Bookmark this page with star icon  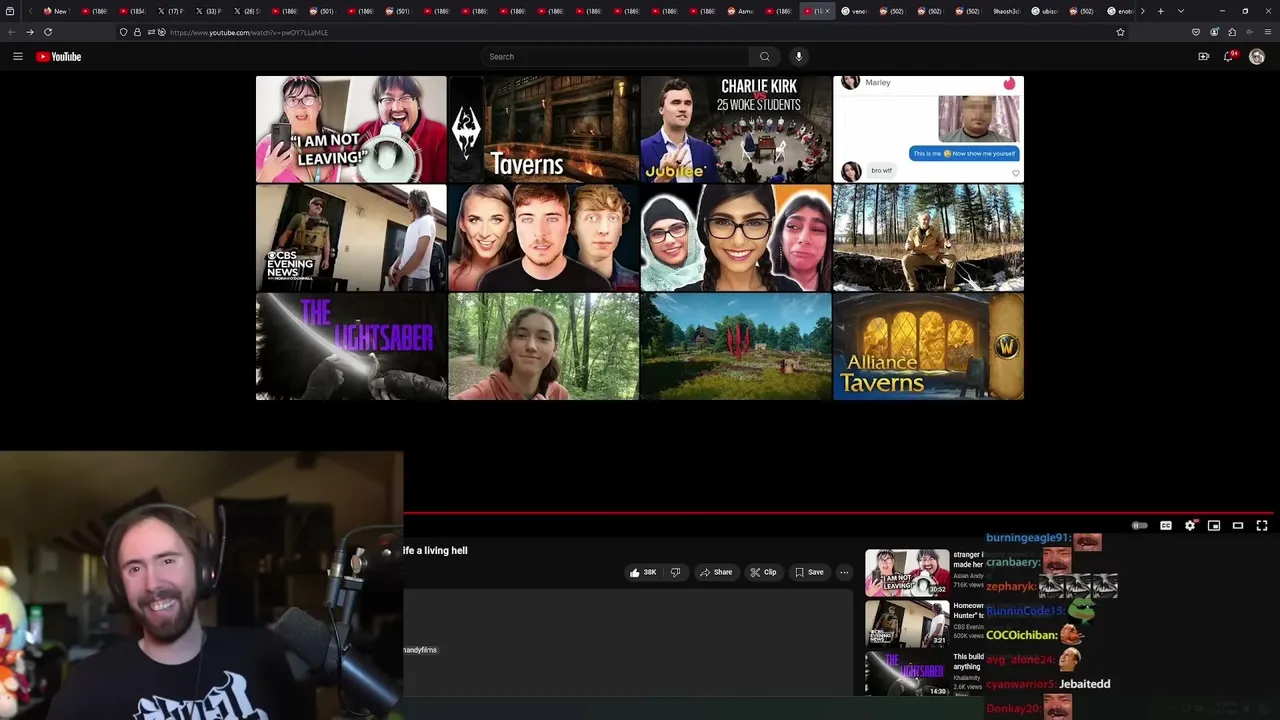pos(1120,32)
